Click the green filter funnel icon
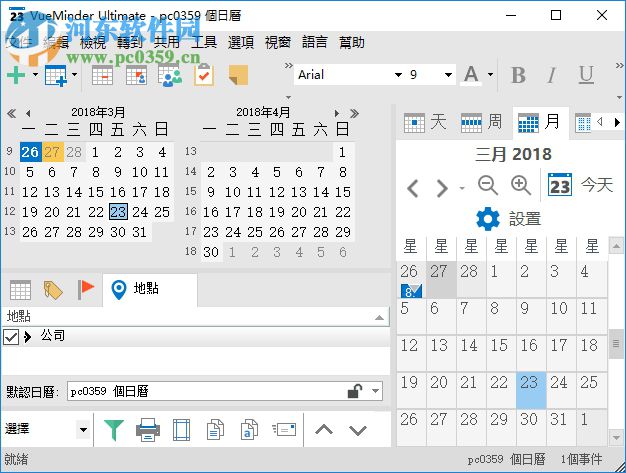This screenshot has height=473, width=626. [114, 430]
